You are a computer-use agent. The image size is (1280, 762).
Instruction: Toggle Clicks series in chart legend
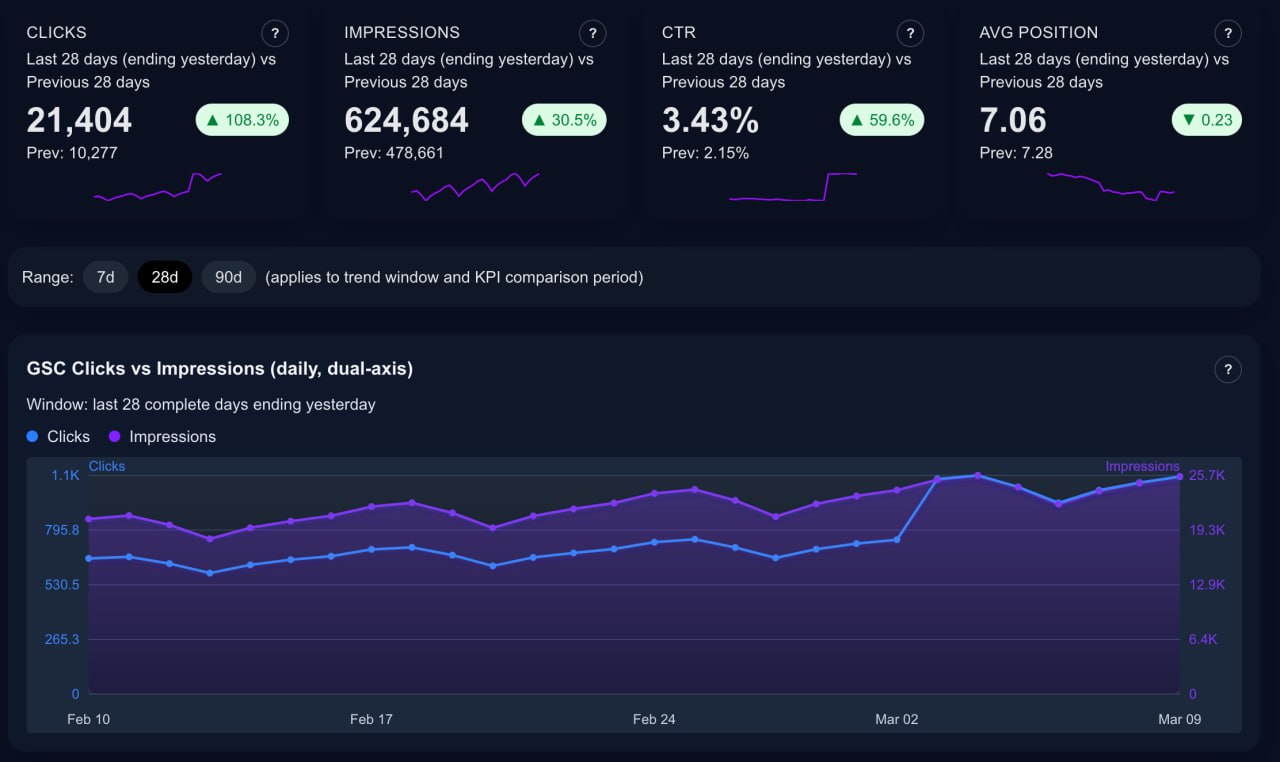click(x=59, y=437)
